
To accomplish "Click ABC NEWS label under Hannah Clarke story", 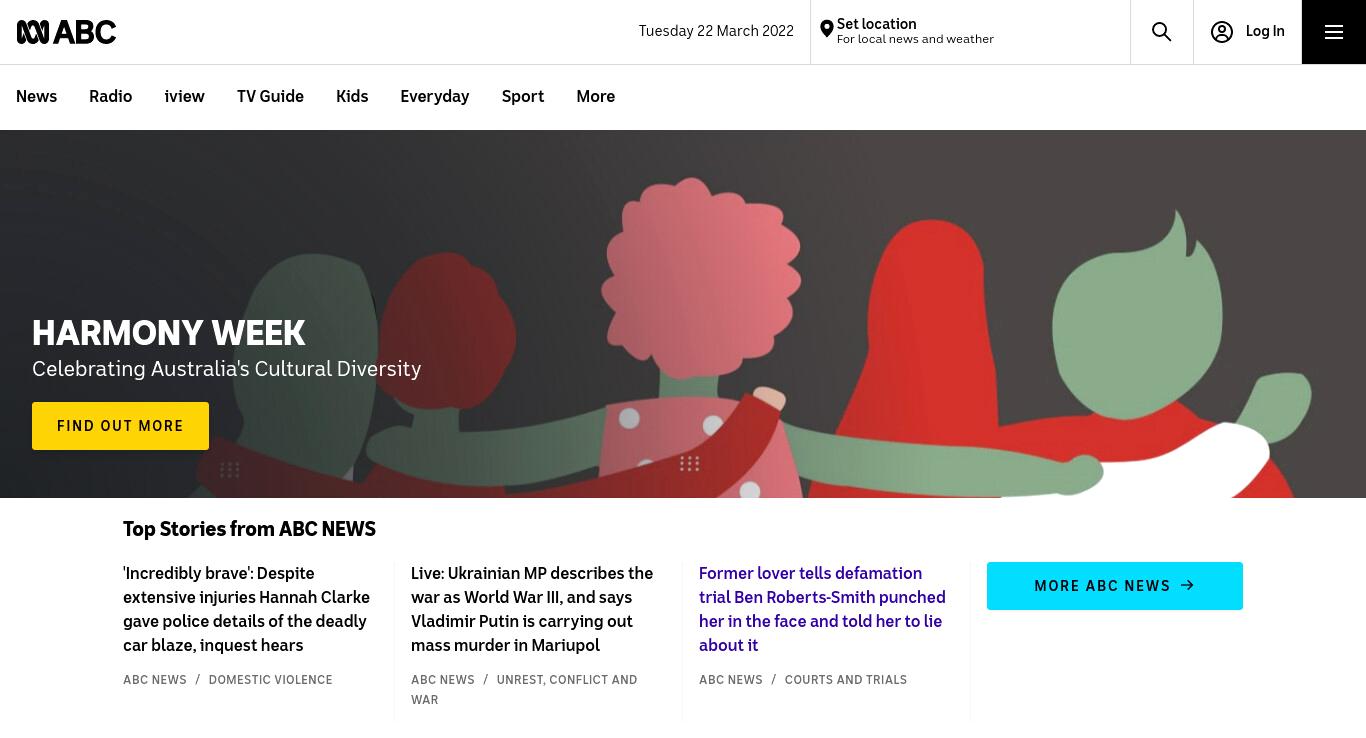I will (x=155, y=680).
